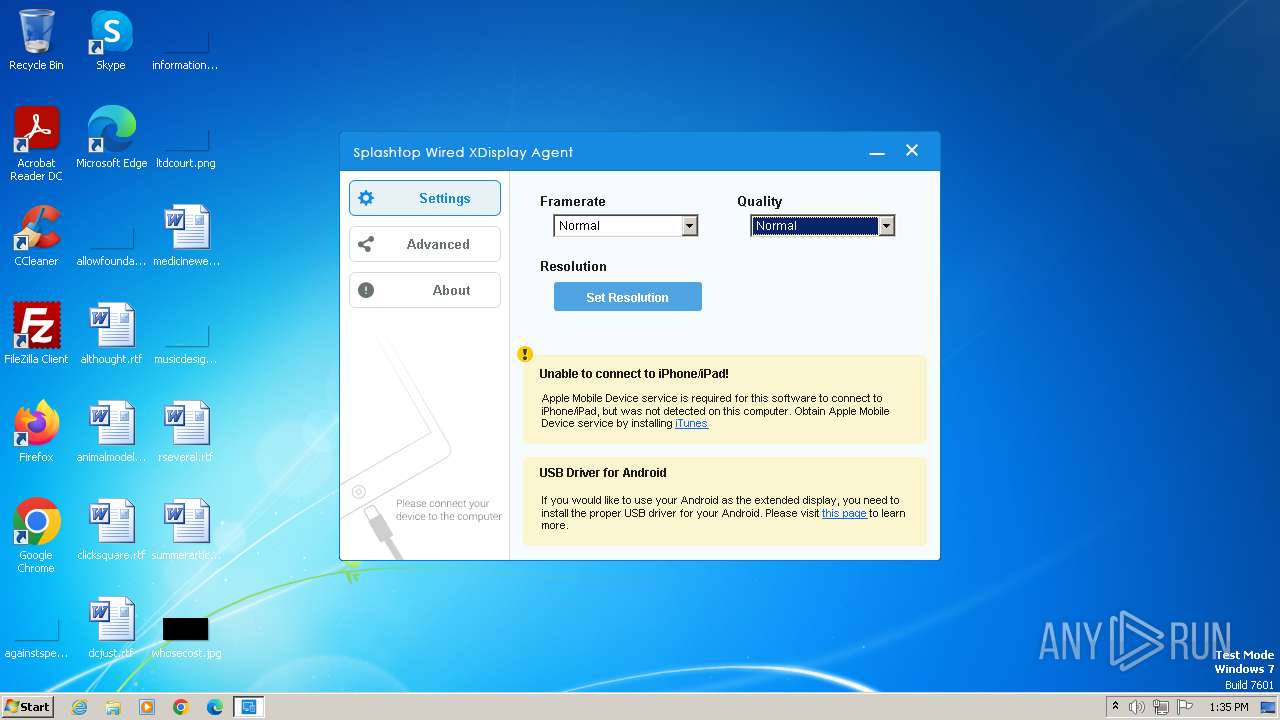The image size is (1280, 720).
Task: Open the volume speaker tray icon
Action: point(1137,707)
